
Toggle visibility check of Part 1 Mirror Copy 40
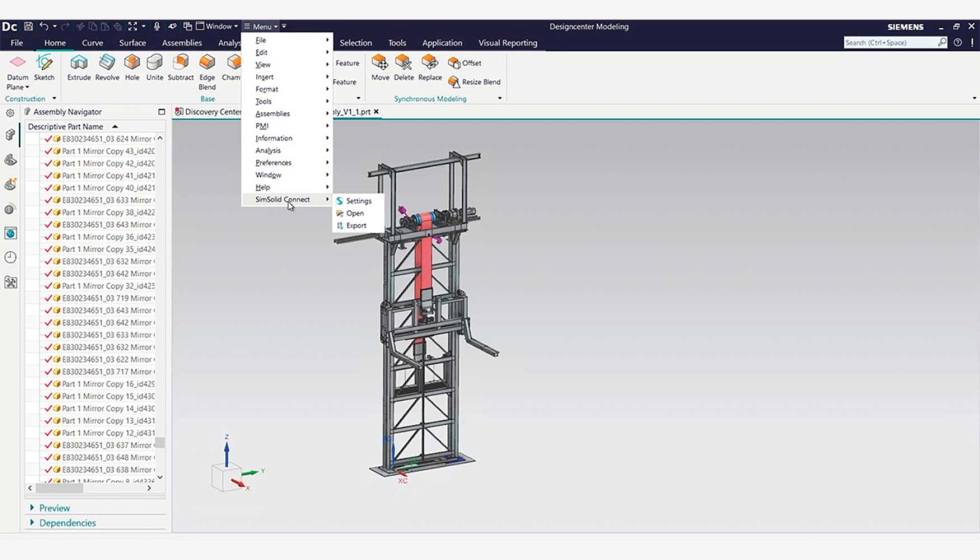pos(48,188)
